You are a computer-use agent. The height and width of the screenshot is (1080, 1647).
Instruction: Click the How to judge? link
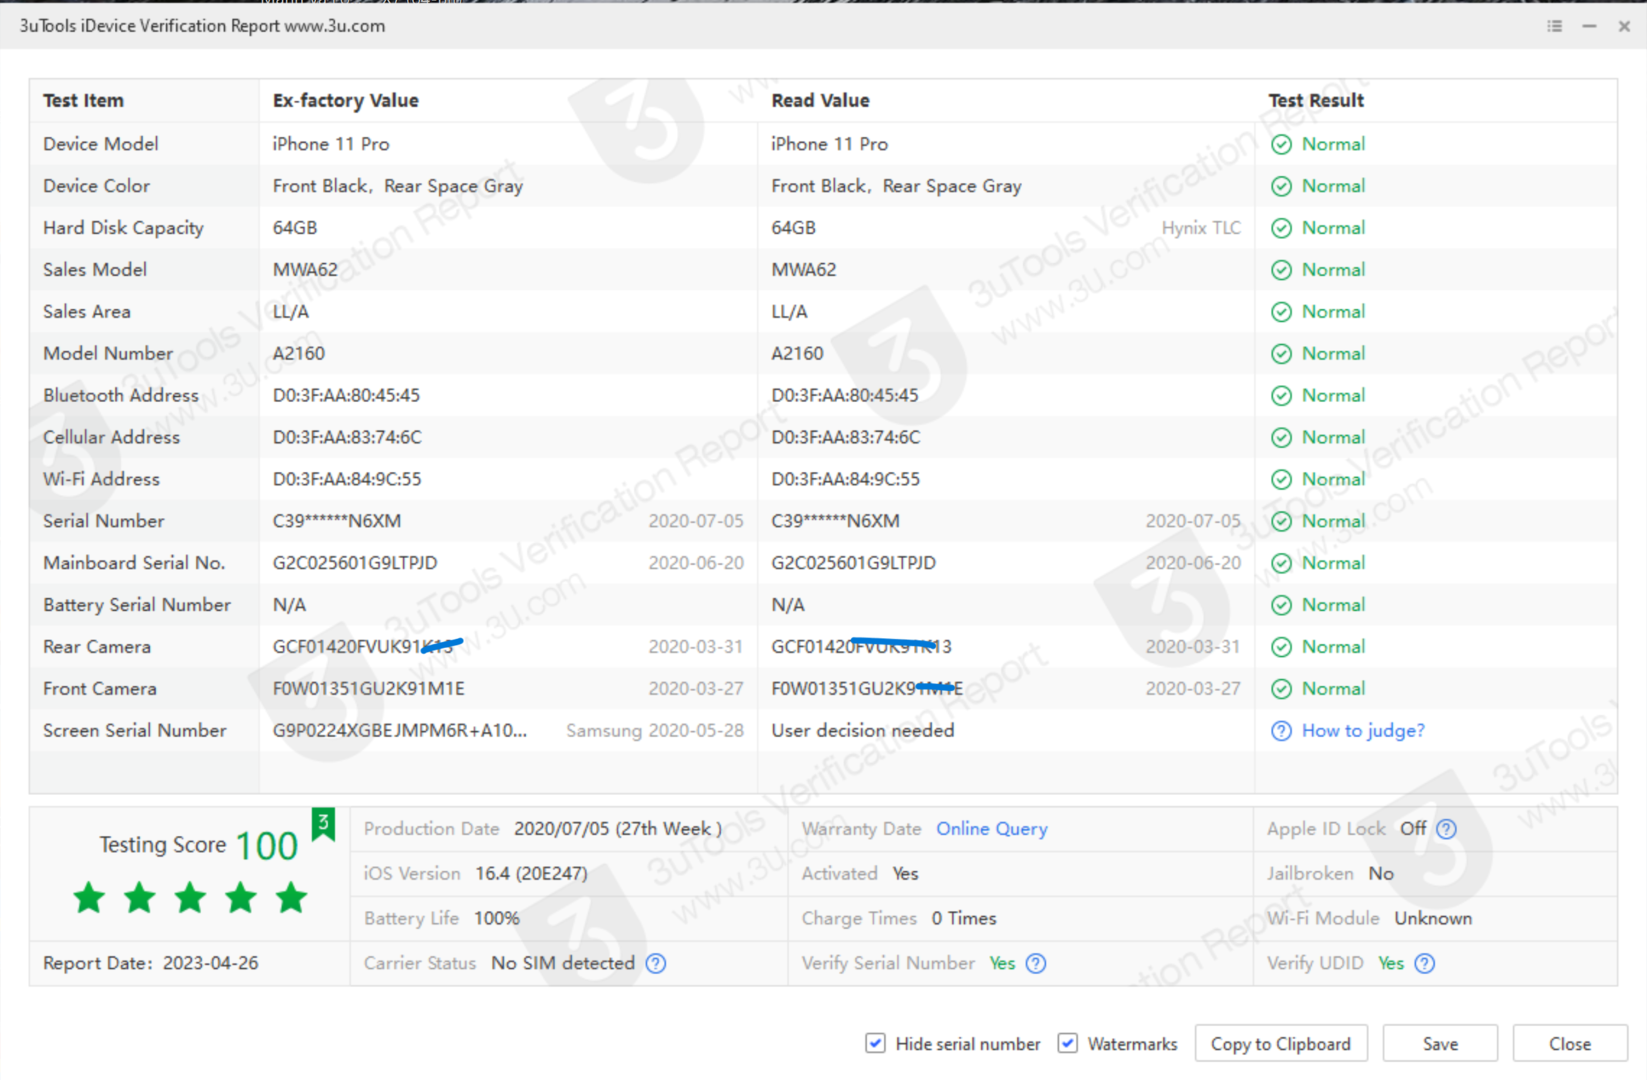pyautogui.click(x=1363, y=730)
